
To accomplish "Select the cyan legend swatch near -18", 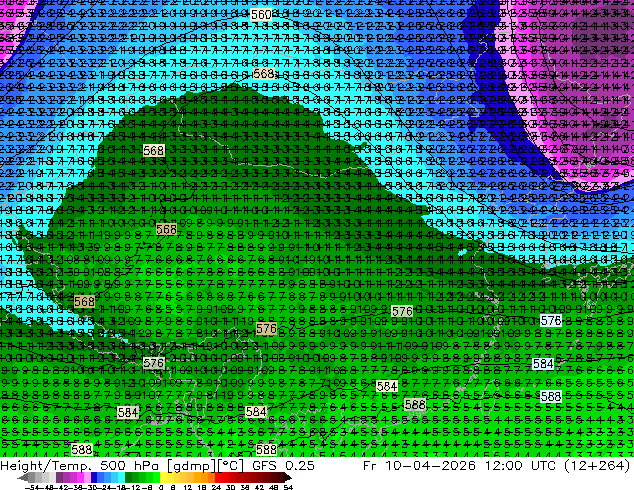I will click(121, 477).
